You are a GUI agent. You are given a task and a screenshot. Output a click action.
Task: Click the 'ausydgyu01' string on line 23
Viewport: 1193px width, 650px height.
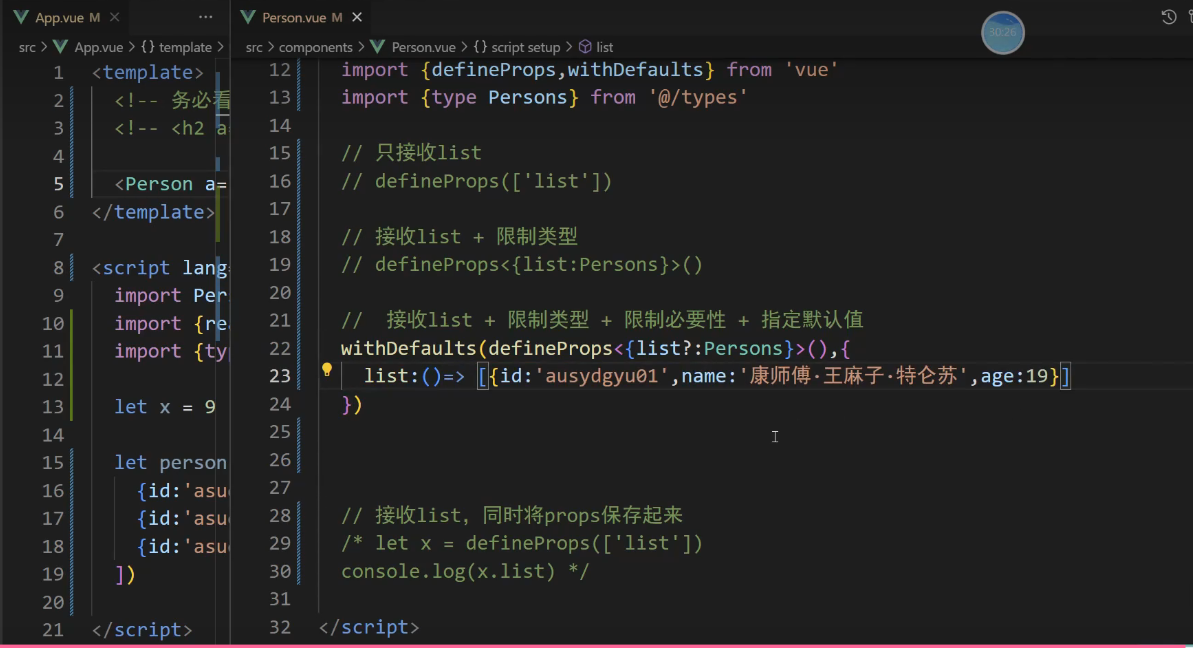pyautogui.click(x=601, y=376)
